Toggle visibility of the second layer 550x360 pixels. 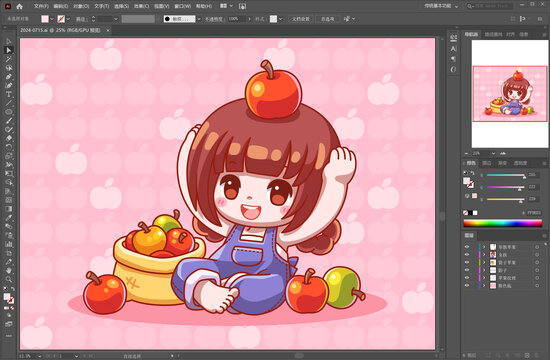[467, 254]
